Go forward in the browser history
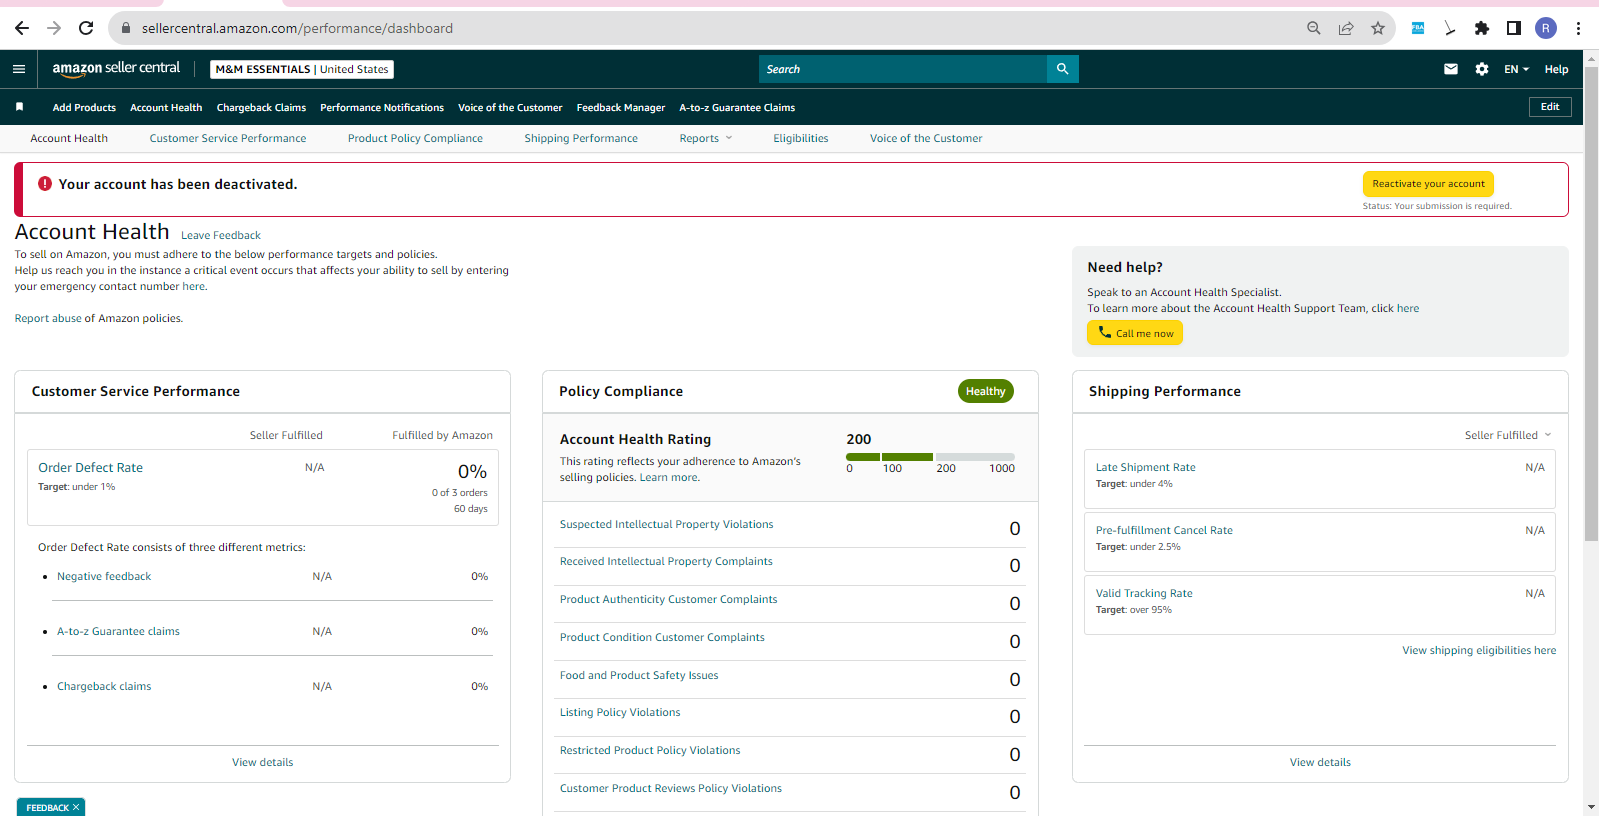1599x816 pixels. pos(54,28)
